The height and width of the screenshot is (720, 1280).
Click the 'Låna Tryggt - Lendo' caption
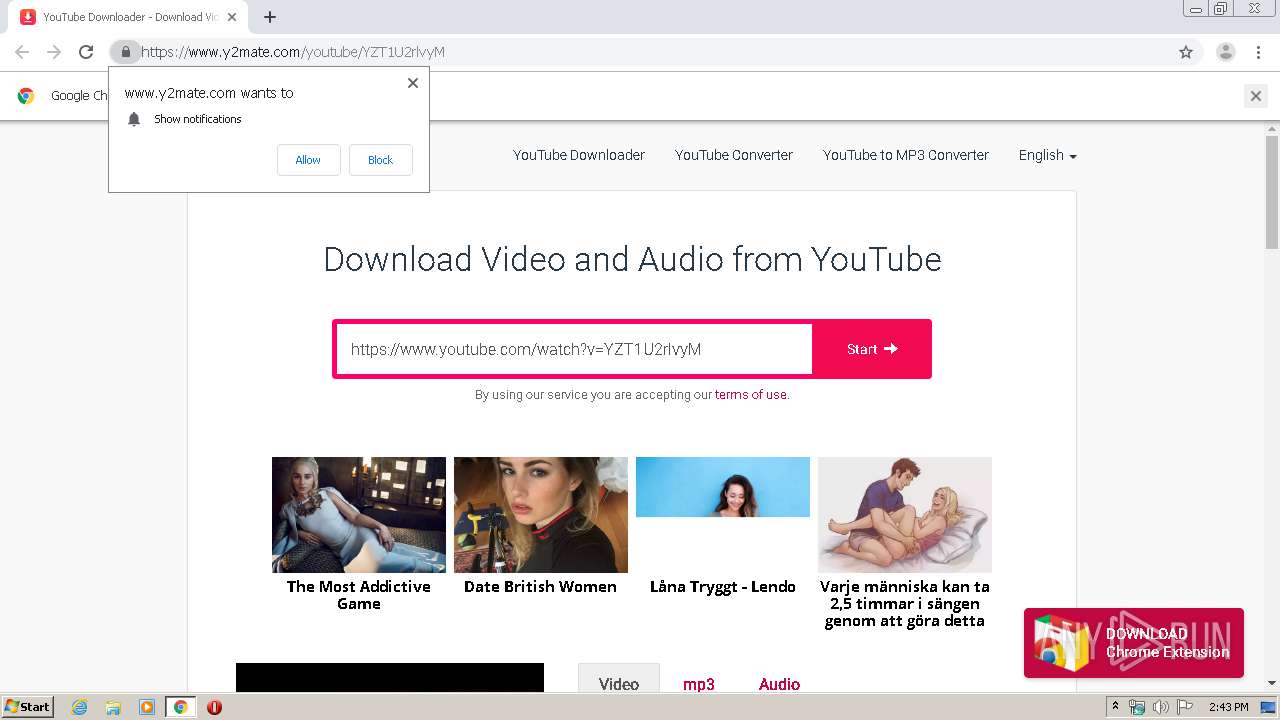[x=723, y=587]
